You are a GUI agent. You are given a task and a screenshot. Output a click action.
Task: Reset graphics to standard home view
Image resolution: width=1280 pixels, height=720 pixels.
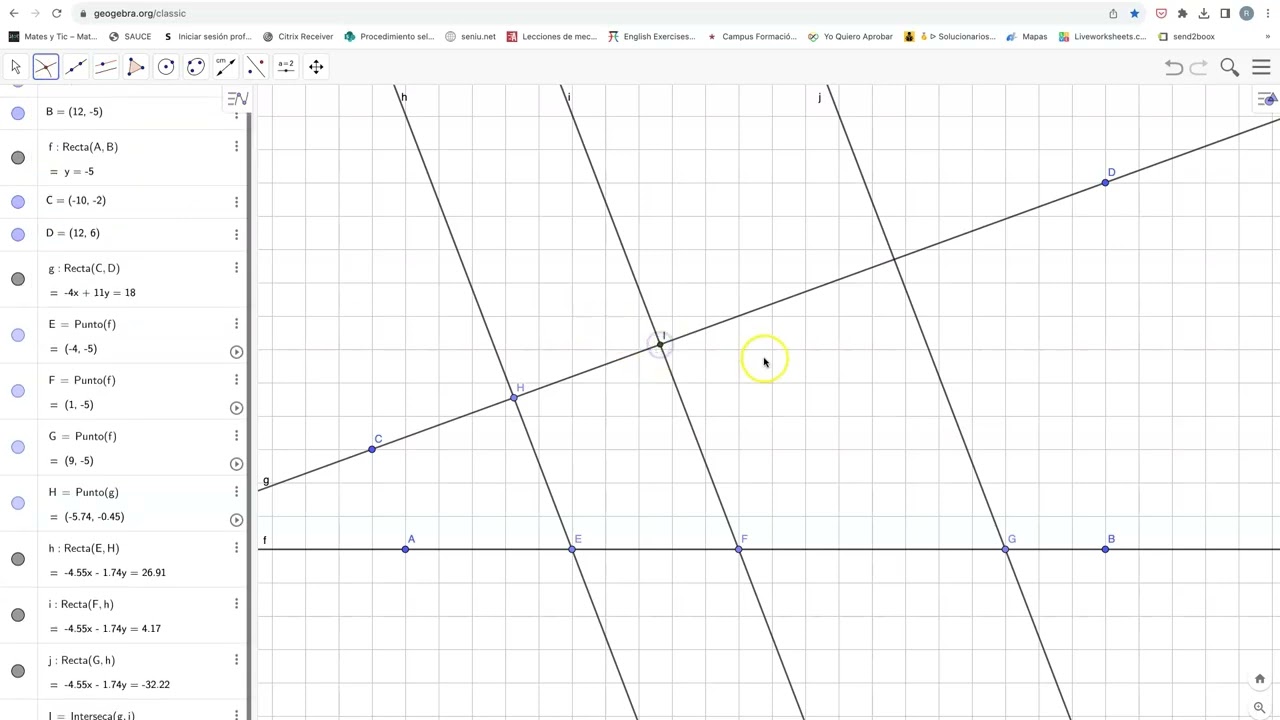coord(1260,679)
